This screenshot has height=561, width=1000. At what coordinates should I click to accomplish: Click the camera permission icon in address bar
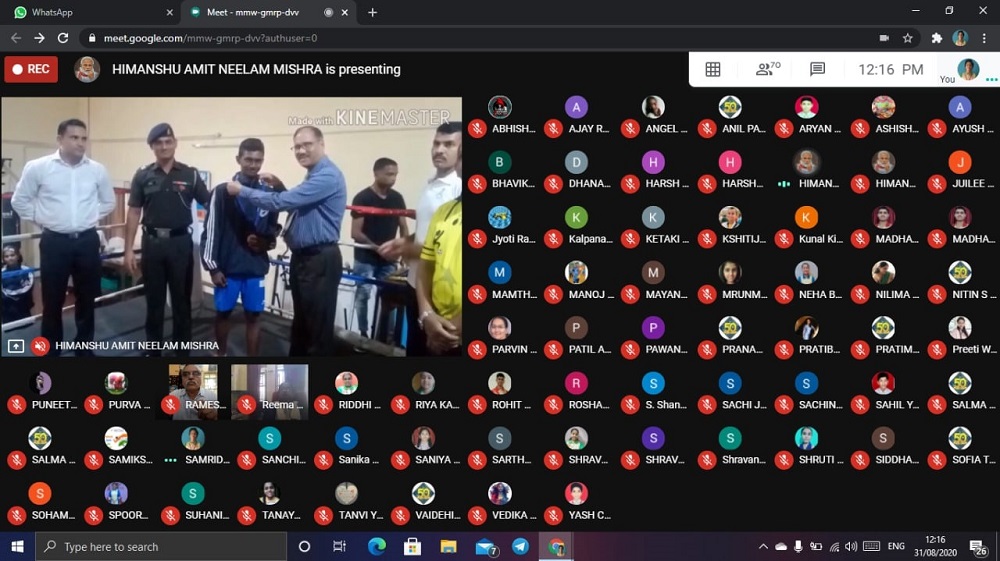pos(884,38)
